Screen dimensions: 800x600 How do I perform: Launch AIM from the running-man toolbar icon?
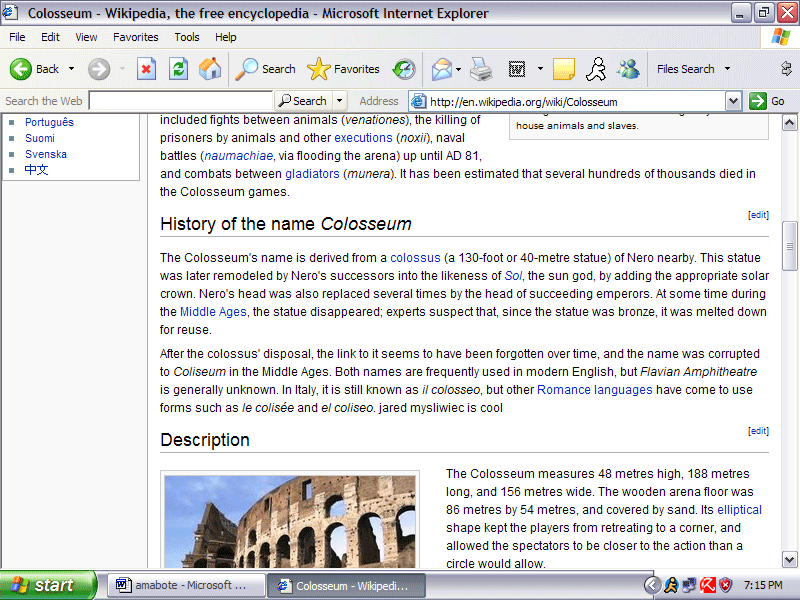[596, 69]
